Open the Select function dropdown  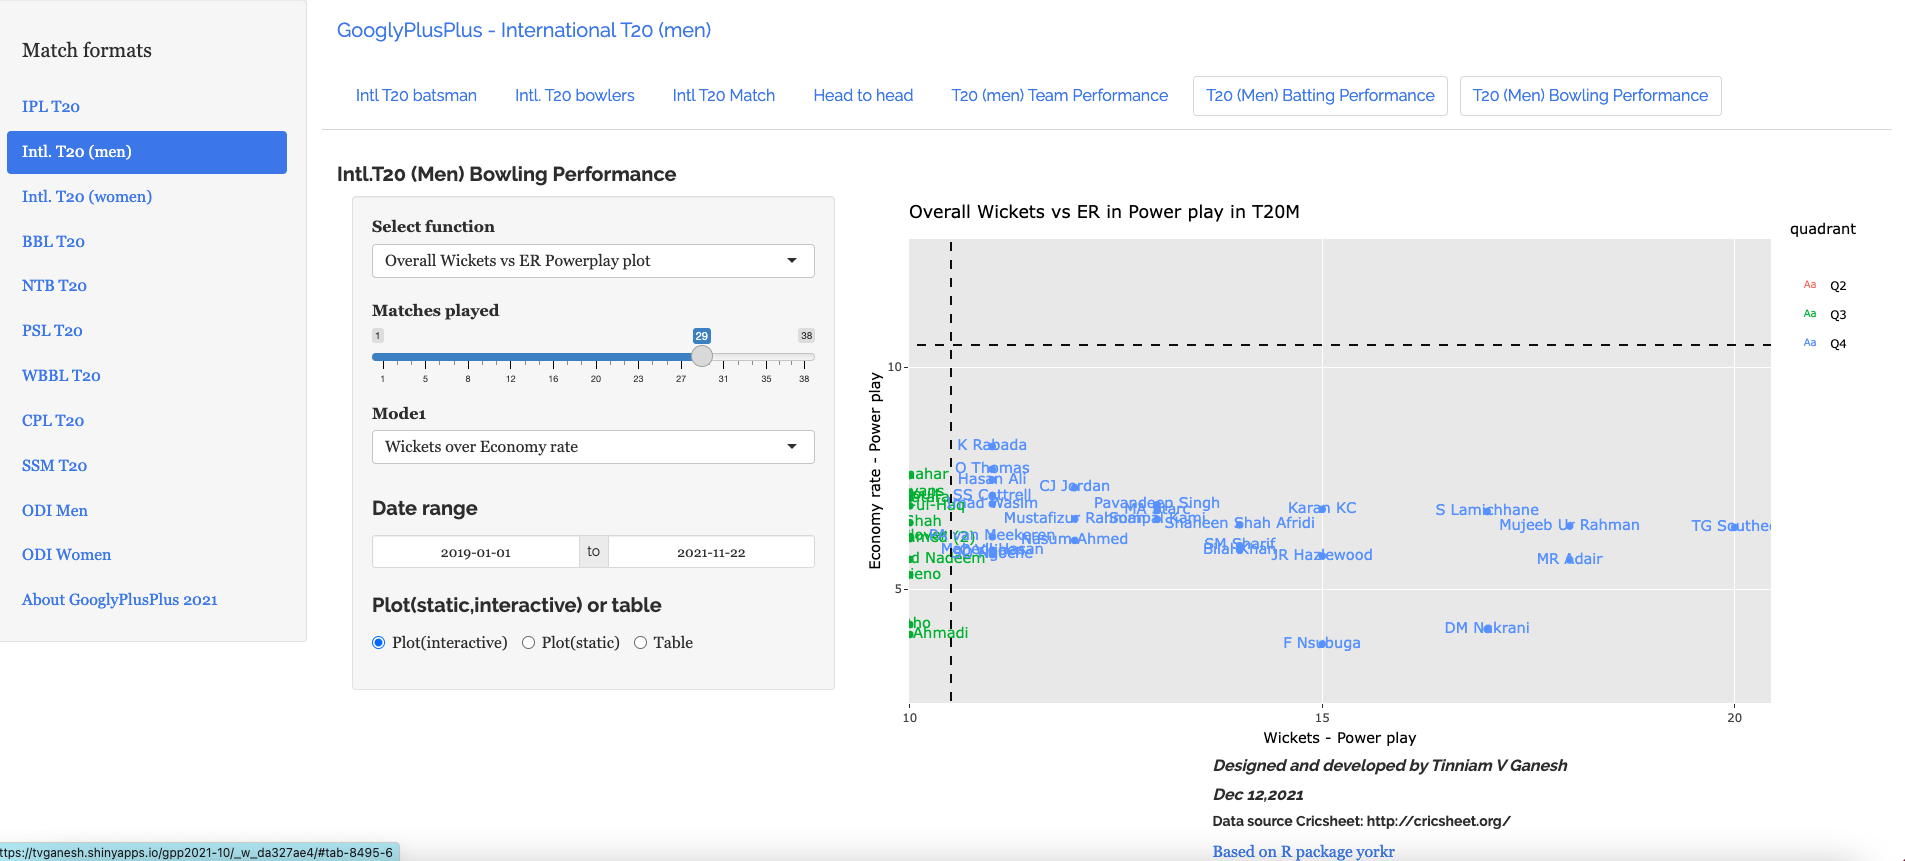[x=593, y=261]
